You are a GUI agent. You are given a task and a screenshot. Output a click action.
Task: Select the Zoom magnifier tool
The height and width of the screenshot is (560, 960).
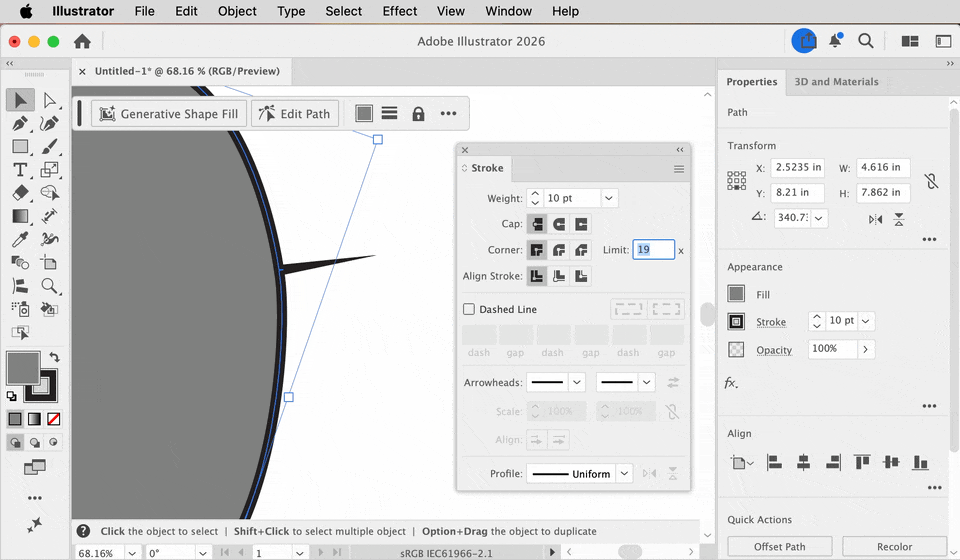pyautogui.click(x=50, y=286)
